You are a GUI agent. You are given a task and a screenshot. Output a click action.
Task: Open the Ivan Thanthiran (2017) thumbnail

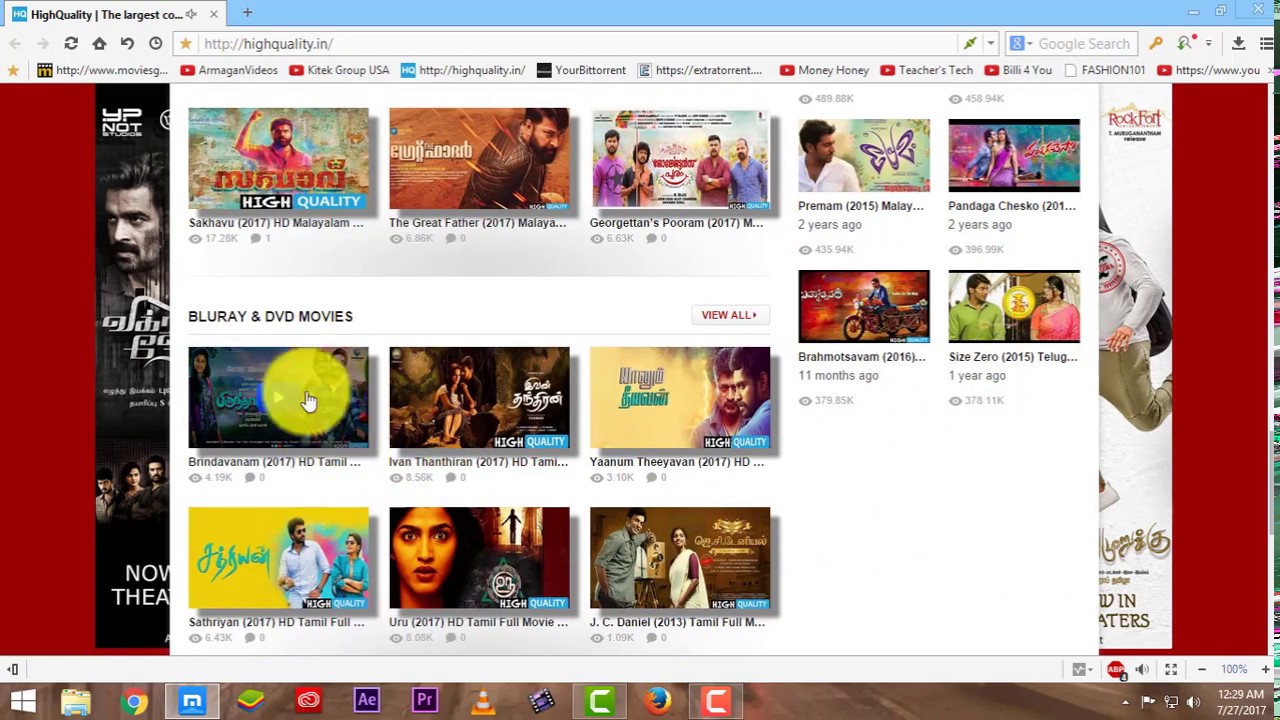479,398
